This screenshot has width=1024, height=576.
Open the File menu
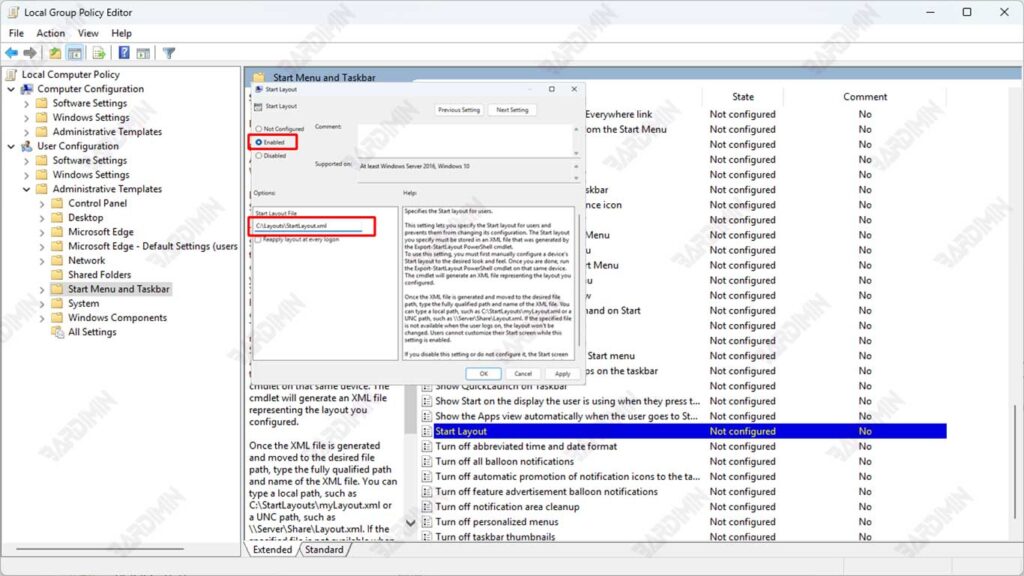pos(16,33)
